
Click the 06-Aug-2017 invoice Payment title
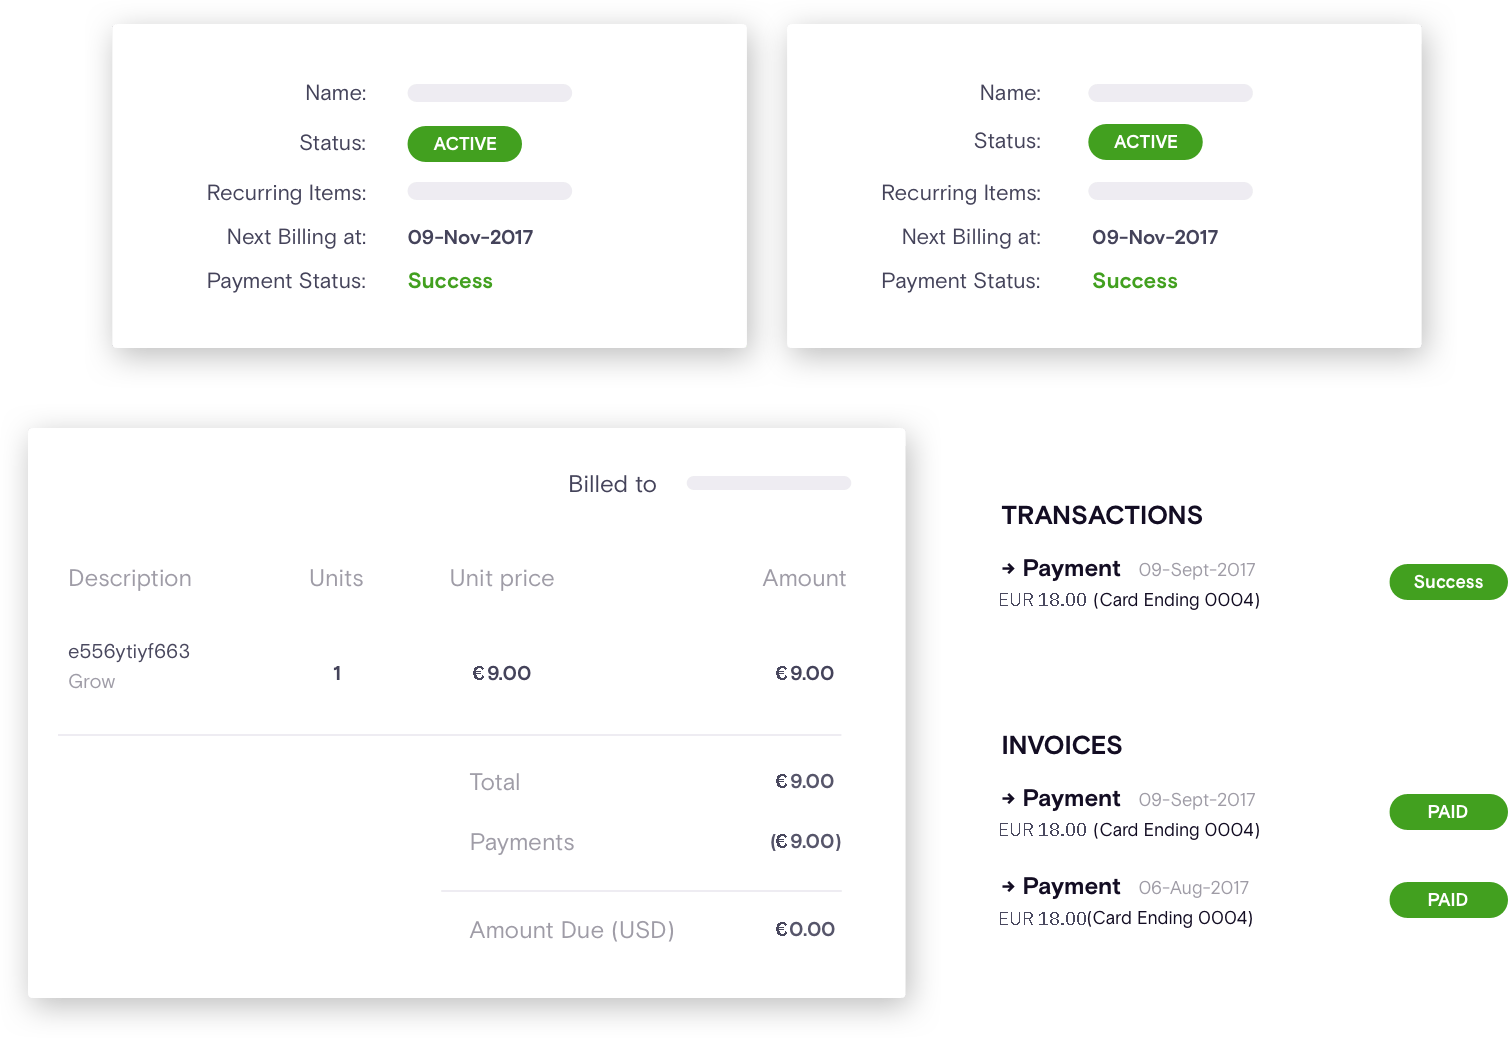(1071, 887)
